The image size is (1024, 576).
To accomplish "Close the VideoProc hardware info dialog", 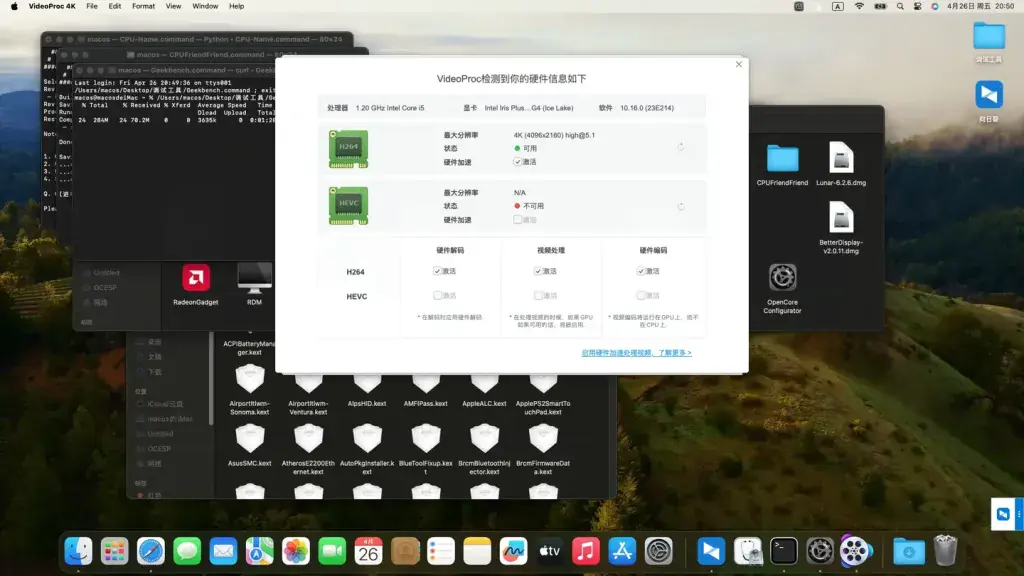I will (x=739, y=64).
